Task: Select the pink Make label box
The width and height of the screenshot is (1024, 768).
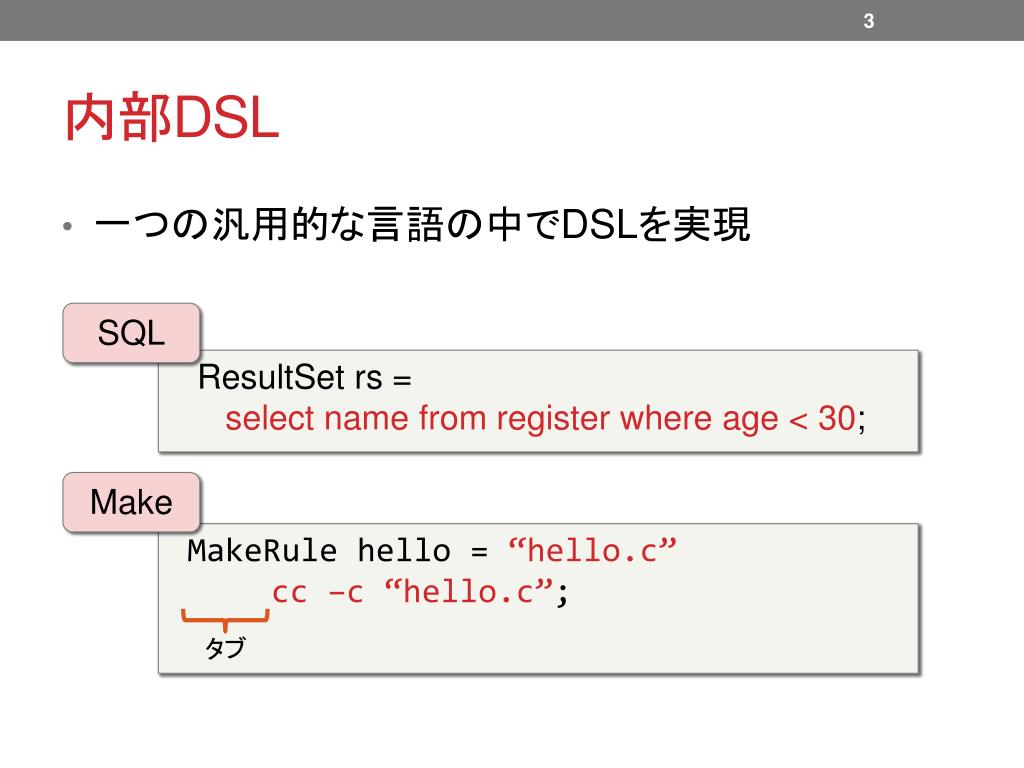Action: (x=131, y=502)
